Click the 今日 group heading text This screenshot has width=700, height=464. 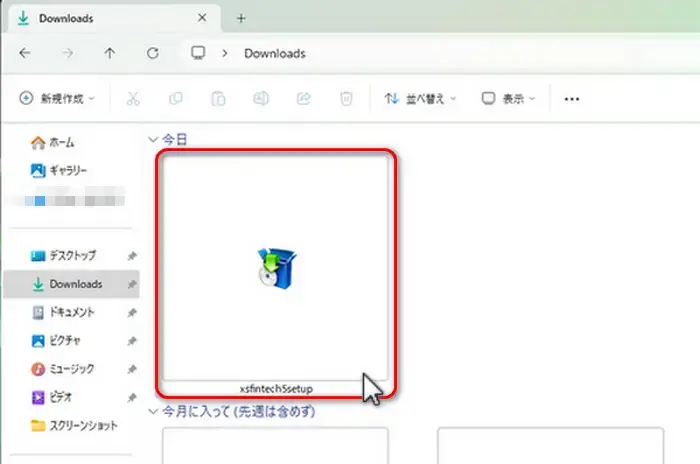[x=175, y=139]
